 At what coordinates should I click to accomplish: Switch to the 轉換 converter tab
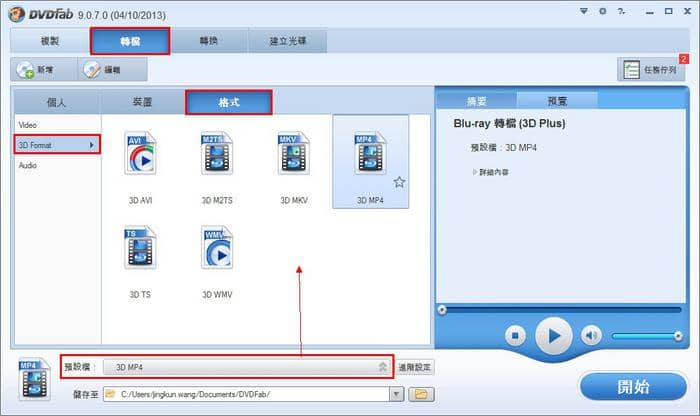208,41
